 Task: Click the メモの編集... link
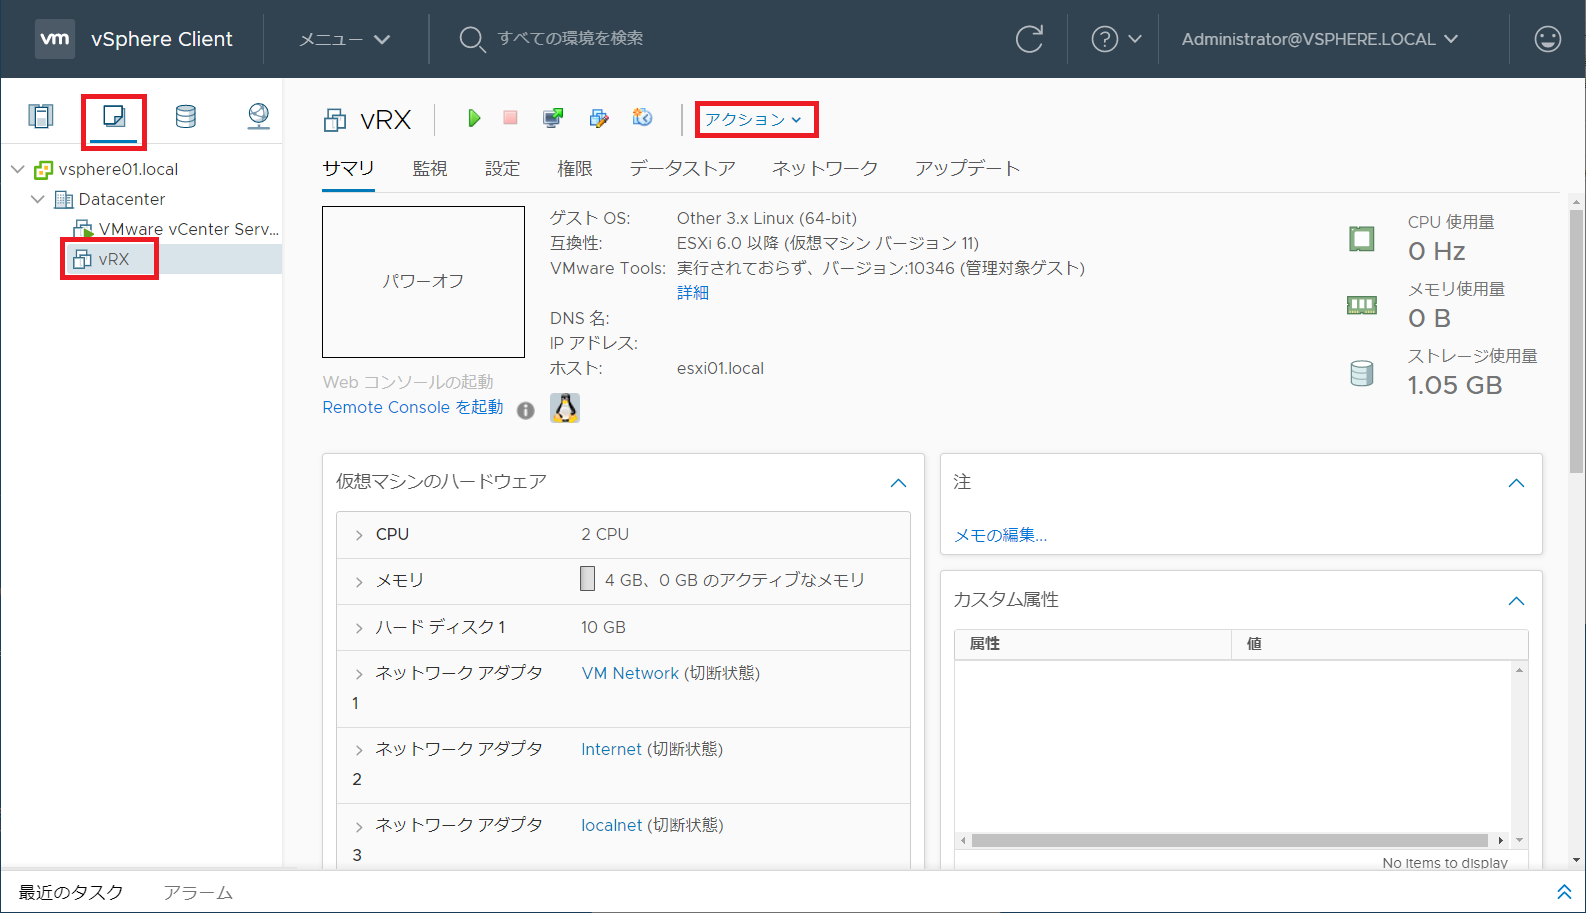[1000, 535]
